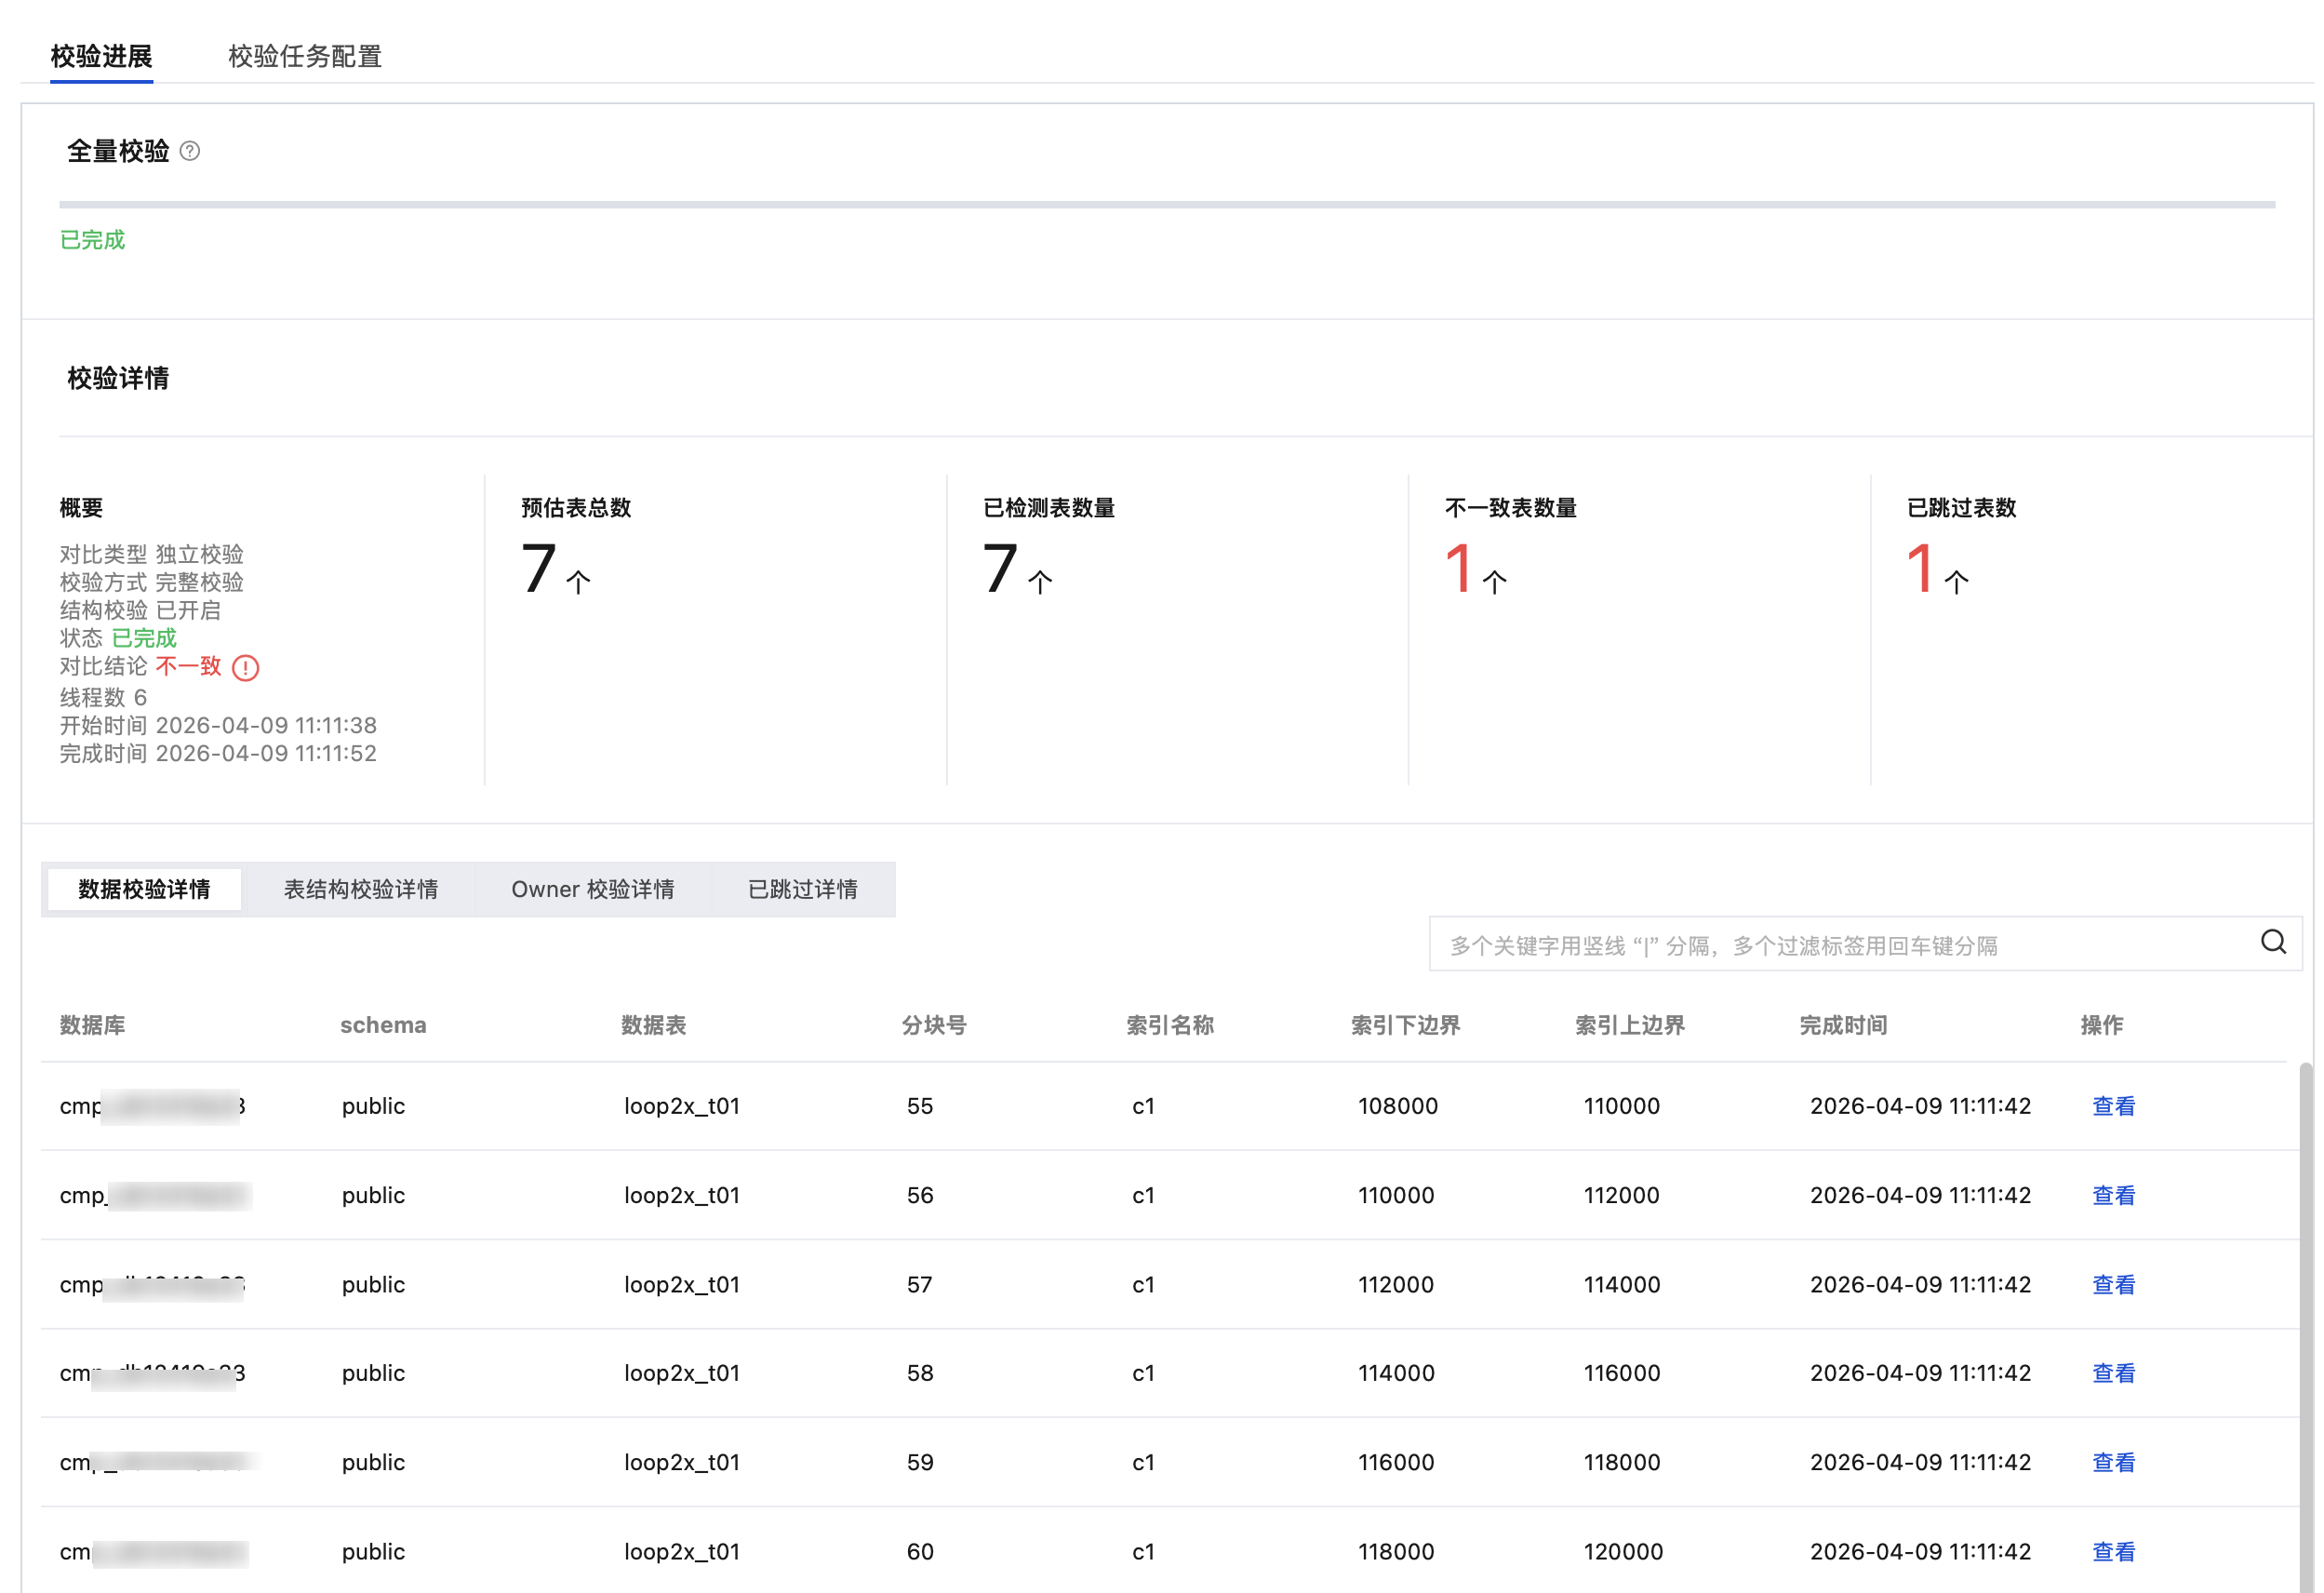Click help icon next to 全量校验
This screenshot has width=2324, height=1593.
189,151
